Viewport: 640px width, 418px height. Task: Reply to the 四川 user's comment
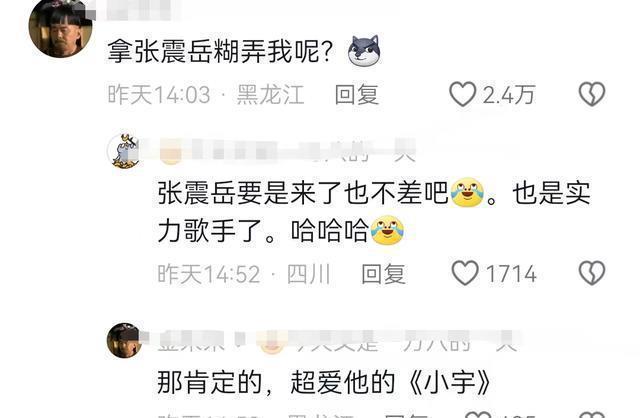tap(383, 273)
